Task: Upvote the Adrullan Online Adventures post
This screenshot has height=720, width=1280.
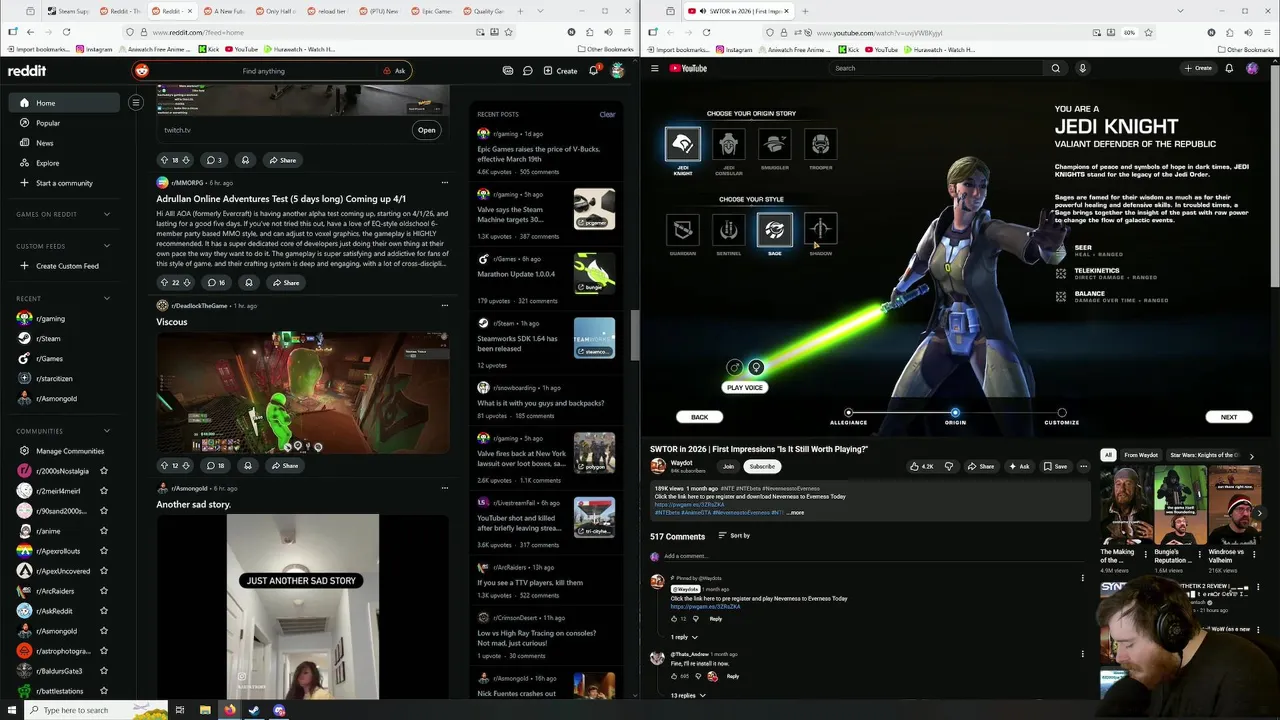Action: coord(164,283)
